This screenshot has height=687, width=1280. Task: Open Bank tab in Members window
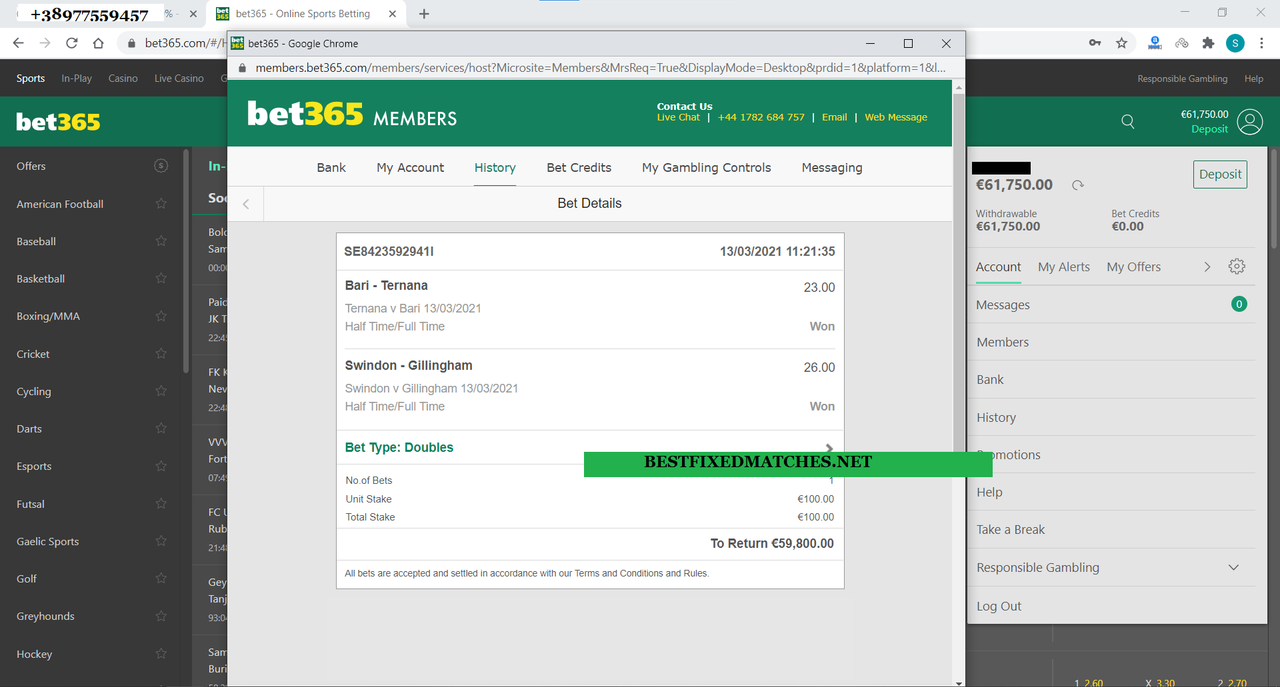point(331,168)
